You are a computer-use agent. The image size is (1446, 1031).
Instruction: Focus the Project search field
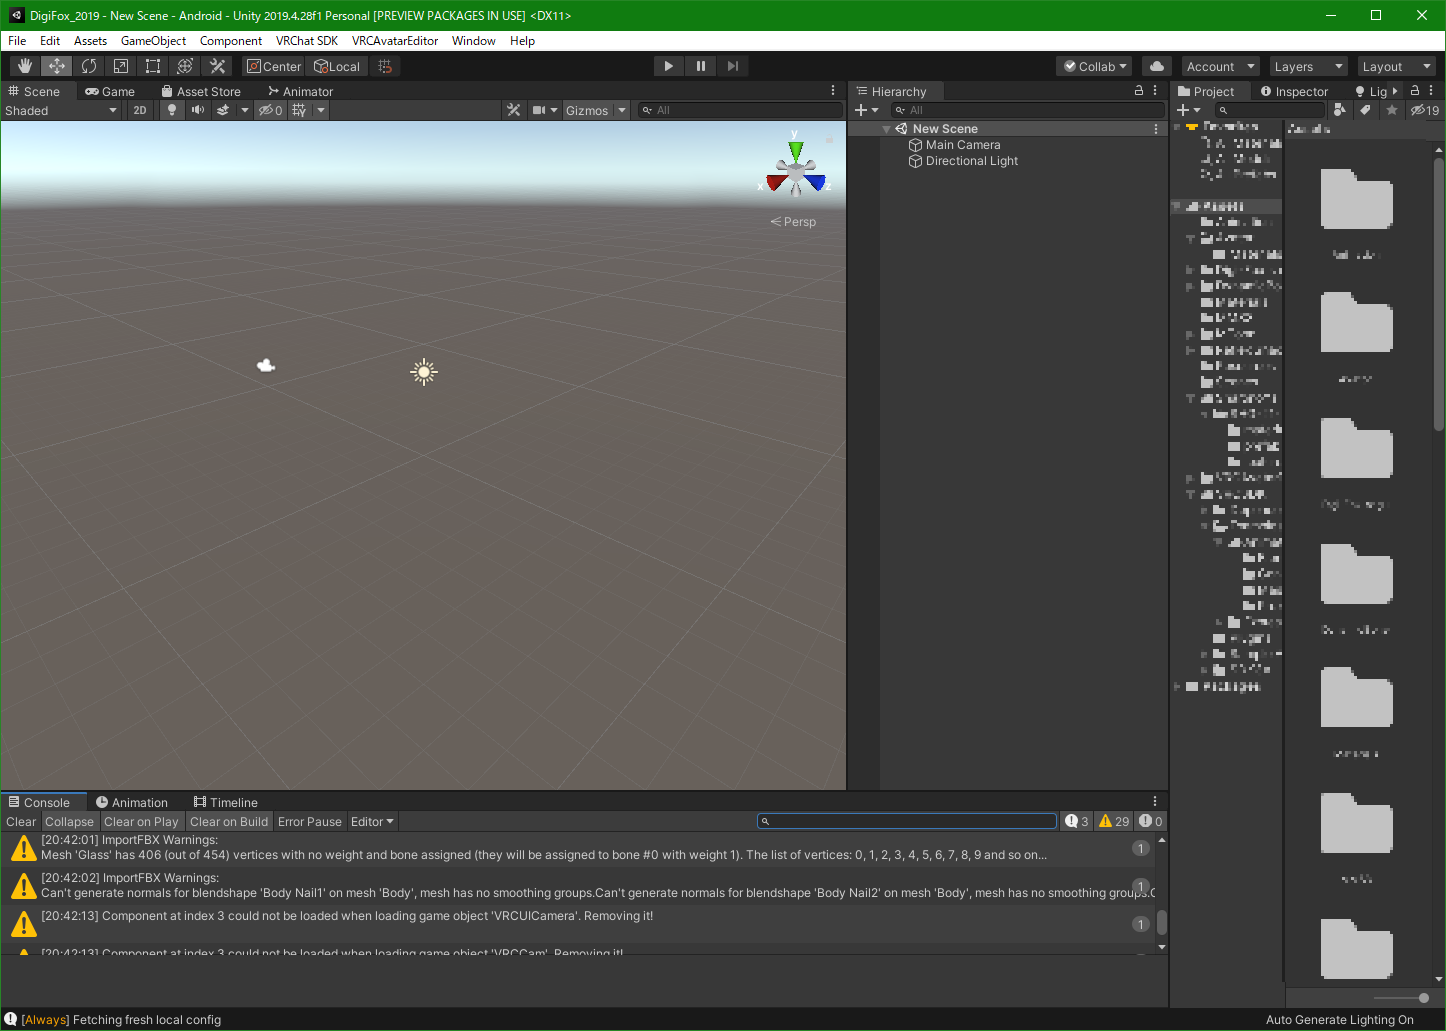pos(1270,110)
